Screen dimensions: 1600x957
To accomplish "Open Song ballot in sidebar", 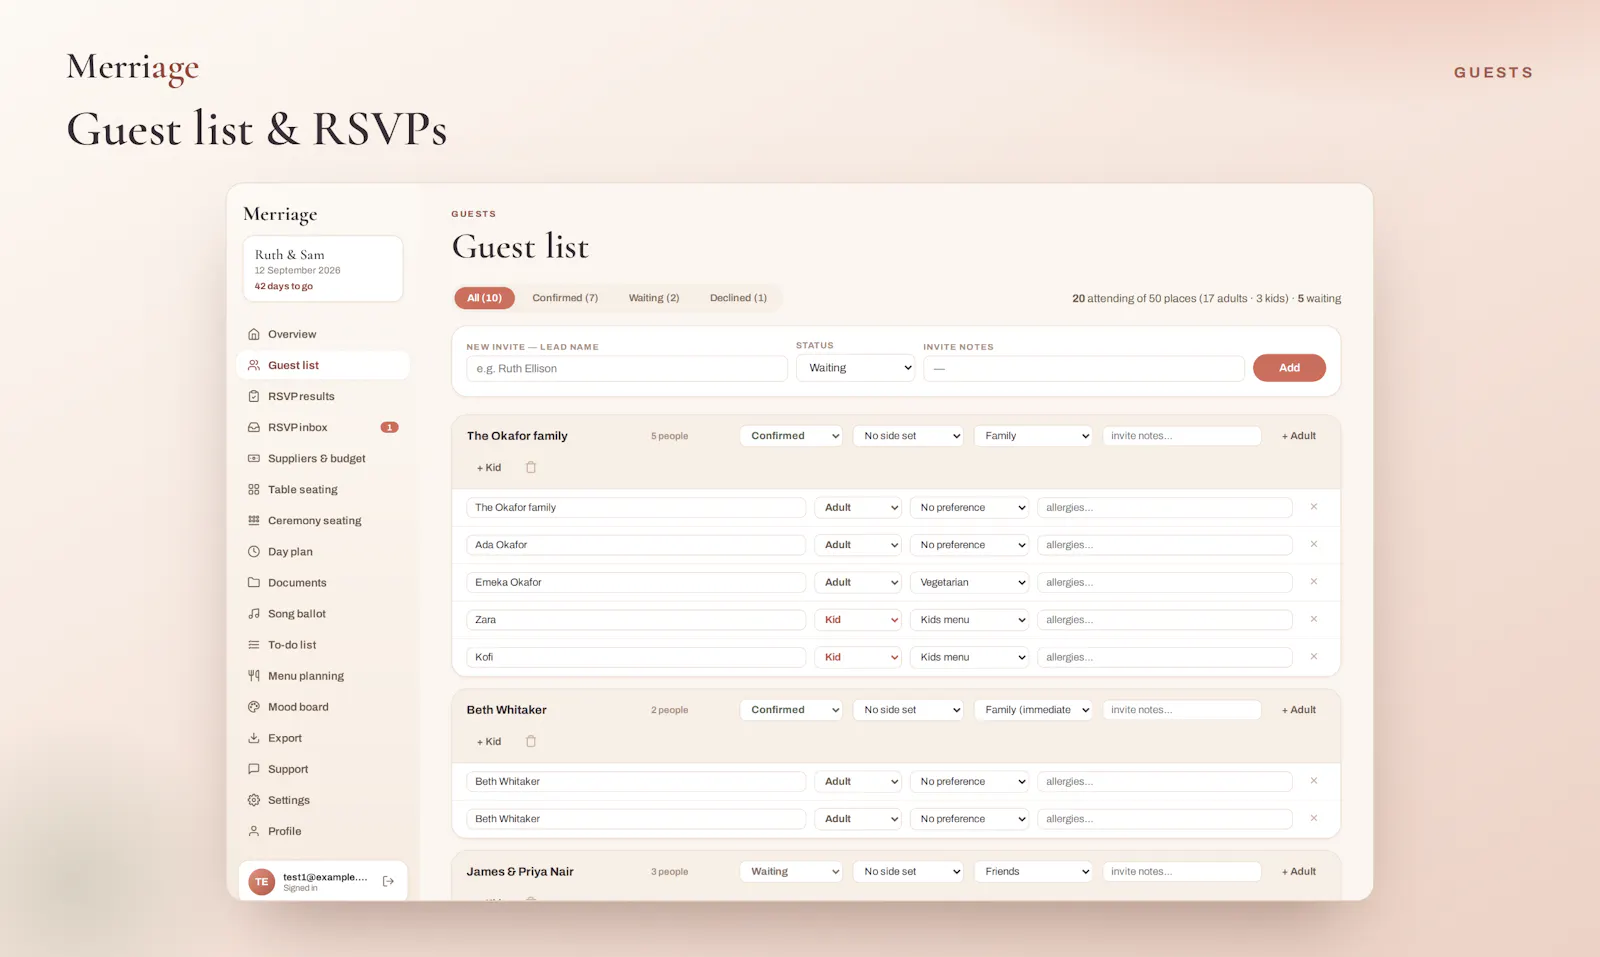I will pos(322,613).
